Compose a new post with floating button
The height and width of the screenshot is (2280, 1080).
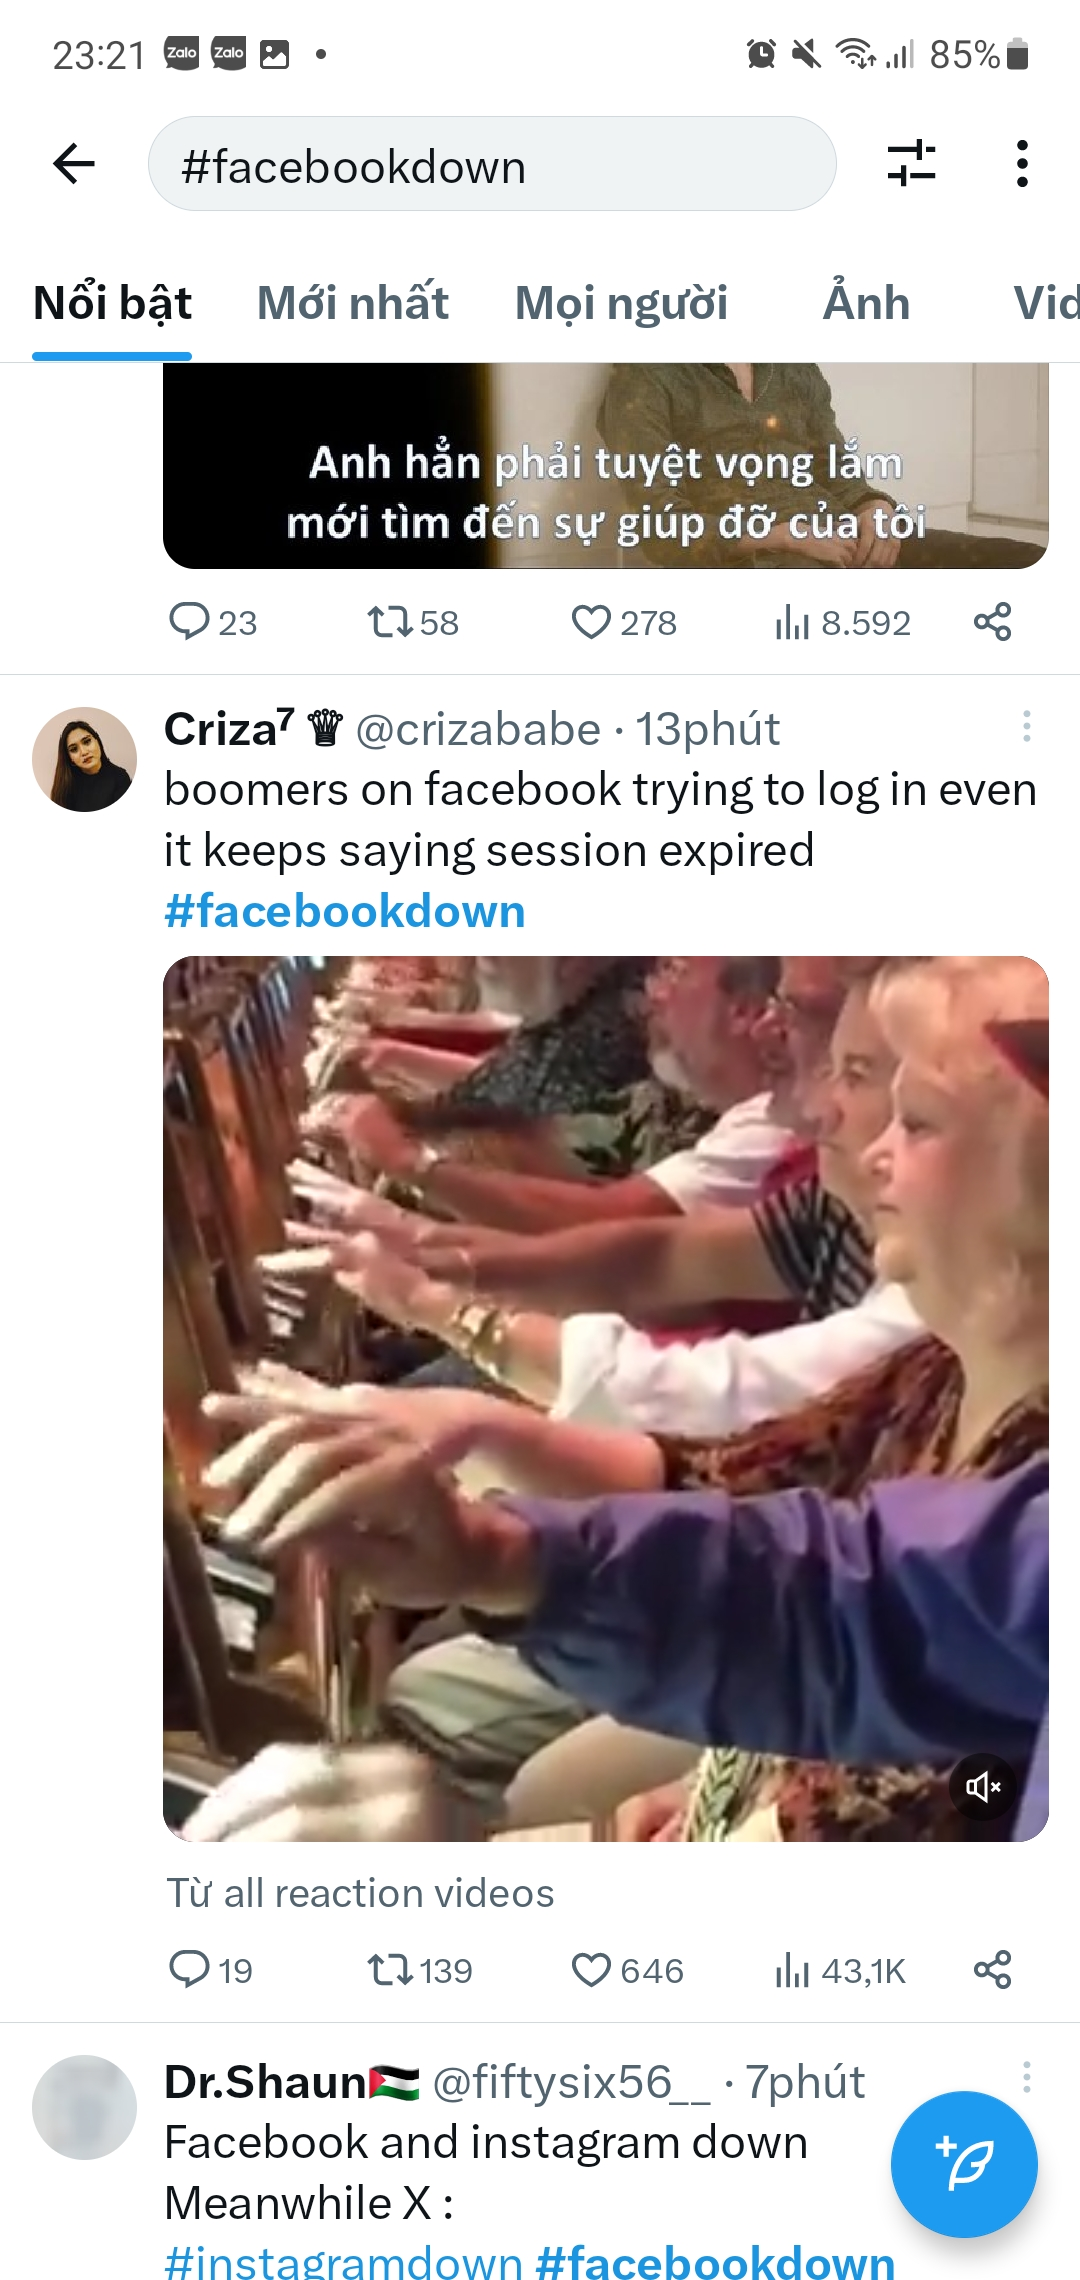pos(963,2164)
